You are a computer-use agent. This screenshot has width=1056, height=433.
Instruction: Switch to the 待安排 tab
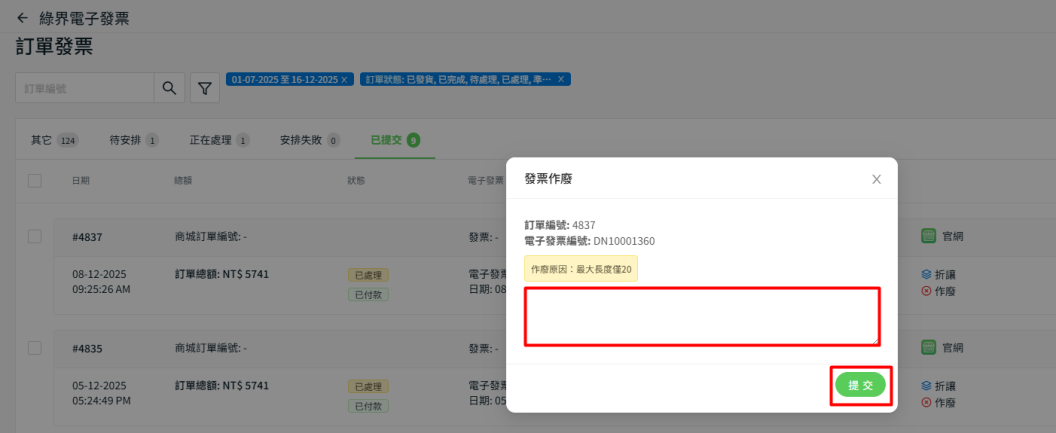pos(134,140)
